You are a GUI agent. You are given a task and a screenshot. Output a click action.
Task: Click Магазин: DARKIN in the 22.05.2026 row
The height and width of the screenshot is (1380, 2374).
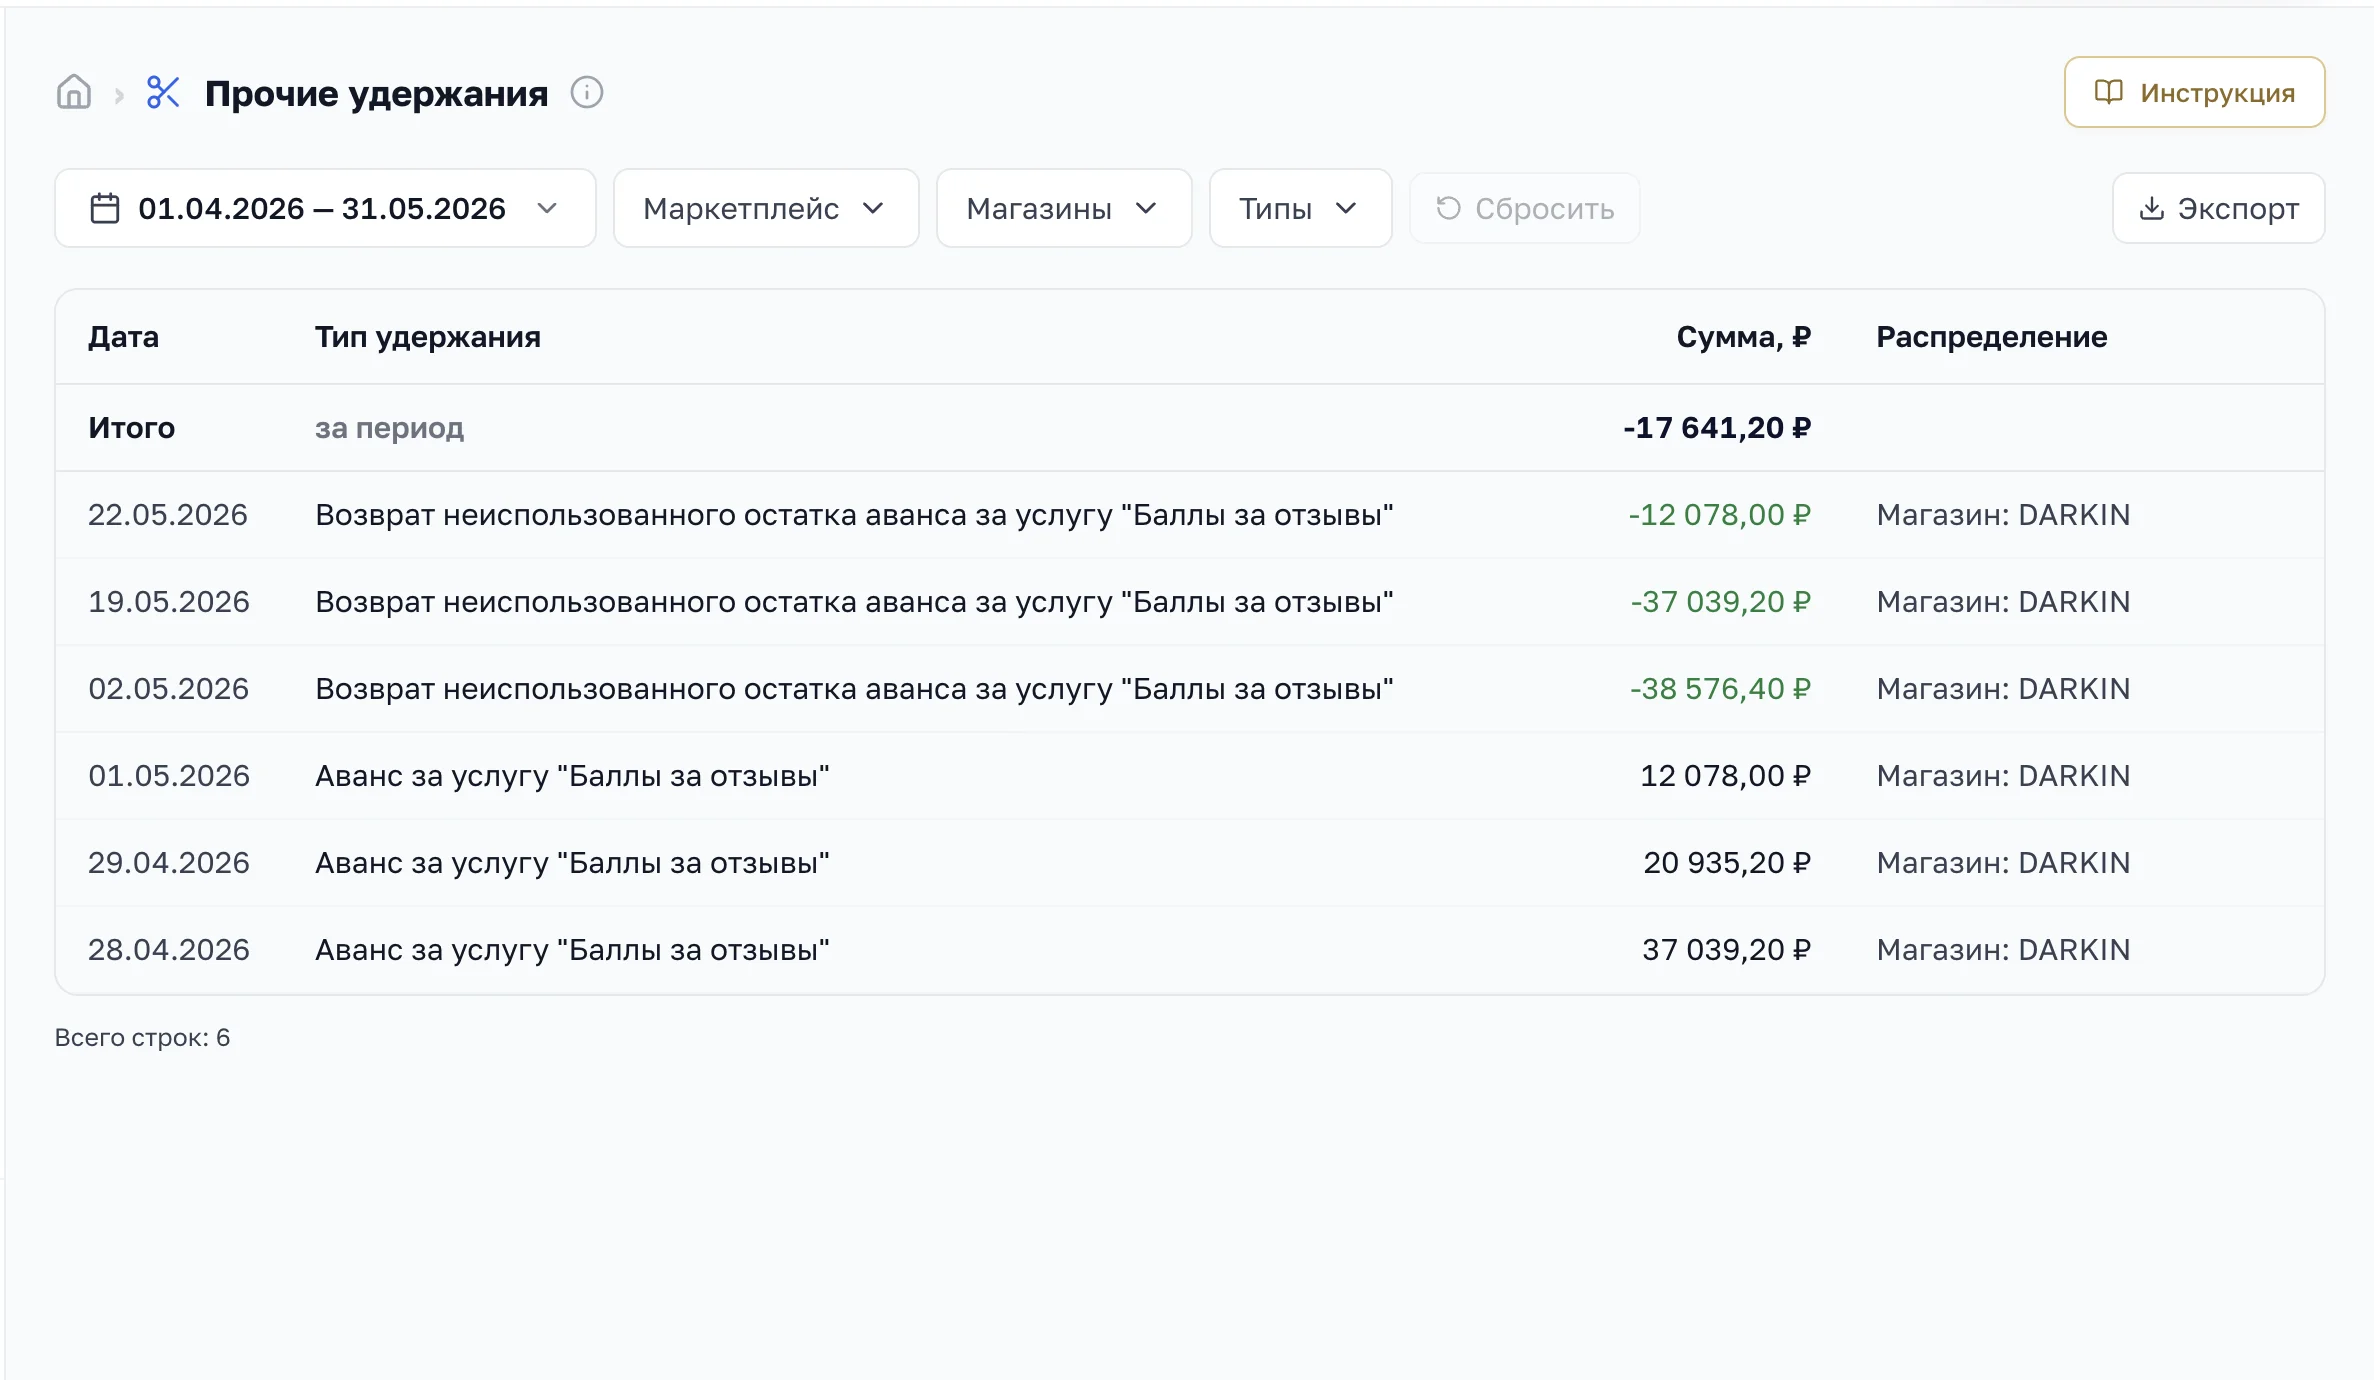coord(2003,515)
